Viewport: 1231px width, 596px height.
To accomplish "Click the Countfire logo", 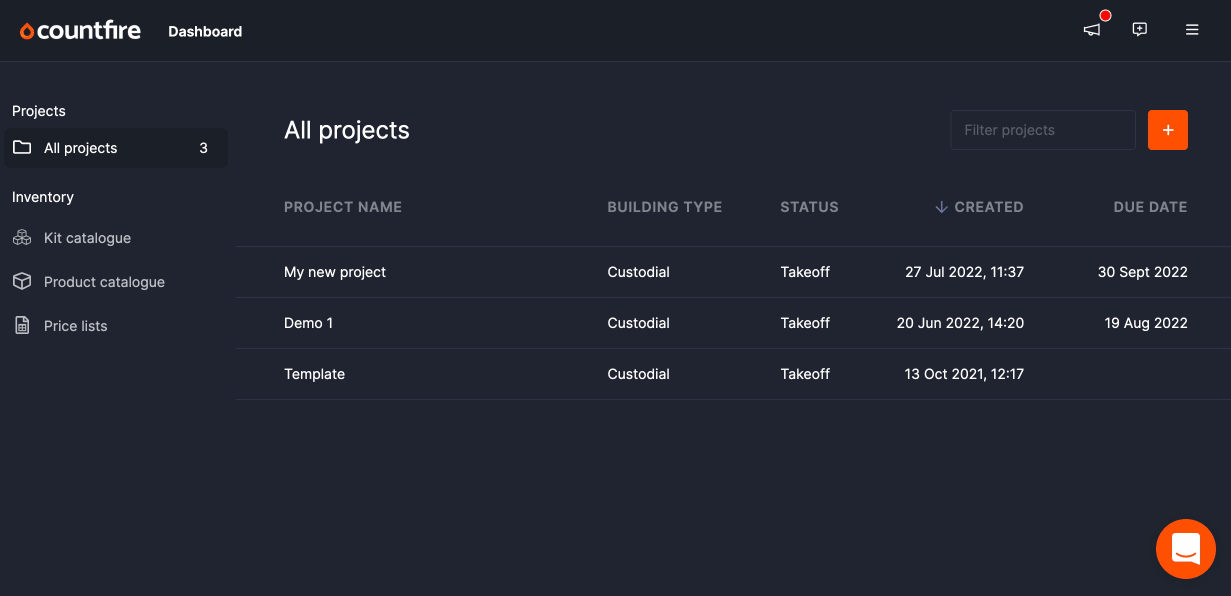I will point(80,31).
